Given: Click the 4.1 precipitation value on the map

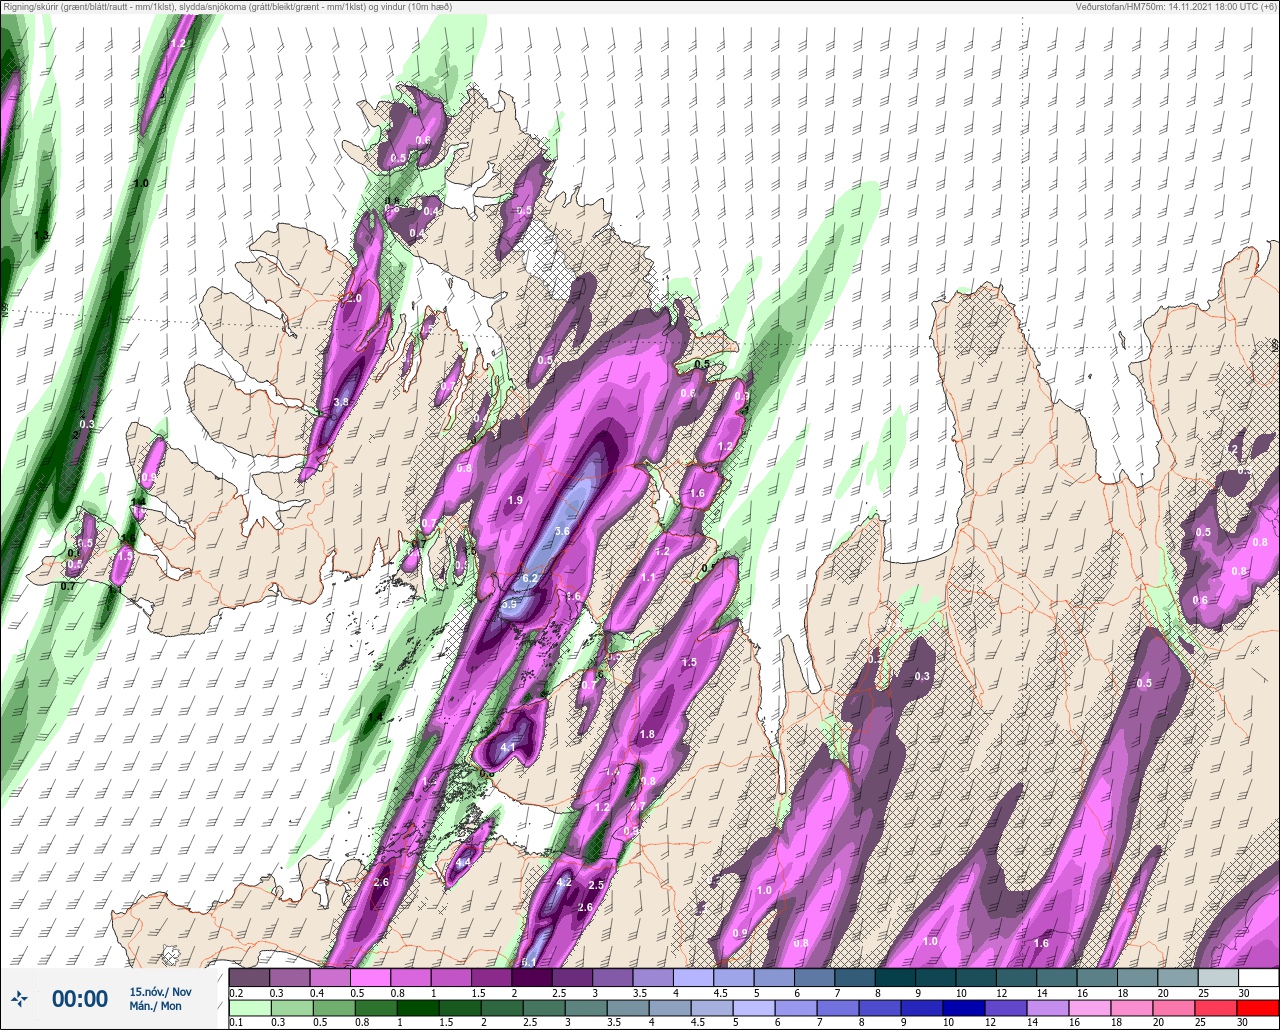Looking at the screenshot, I should (x=508, y=747).
